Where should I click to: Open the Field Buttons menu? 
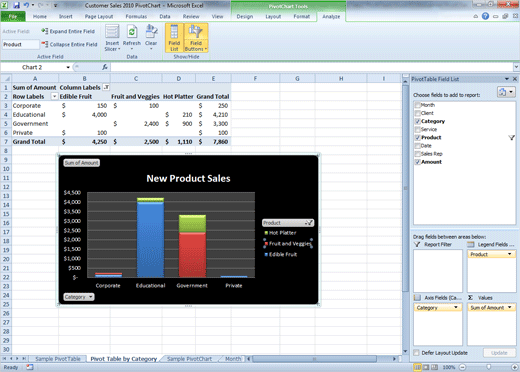(x=196, y=38)
